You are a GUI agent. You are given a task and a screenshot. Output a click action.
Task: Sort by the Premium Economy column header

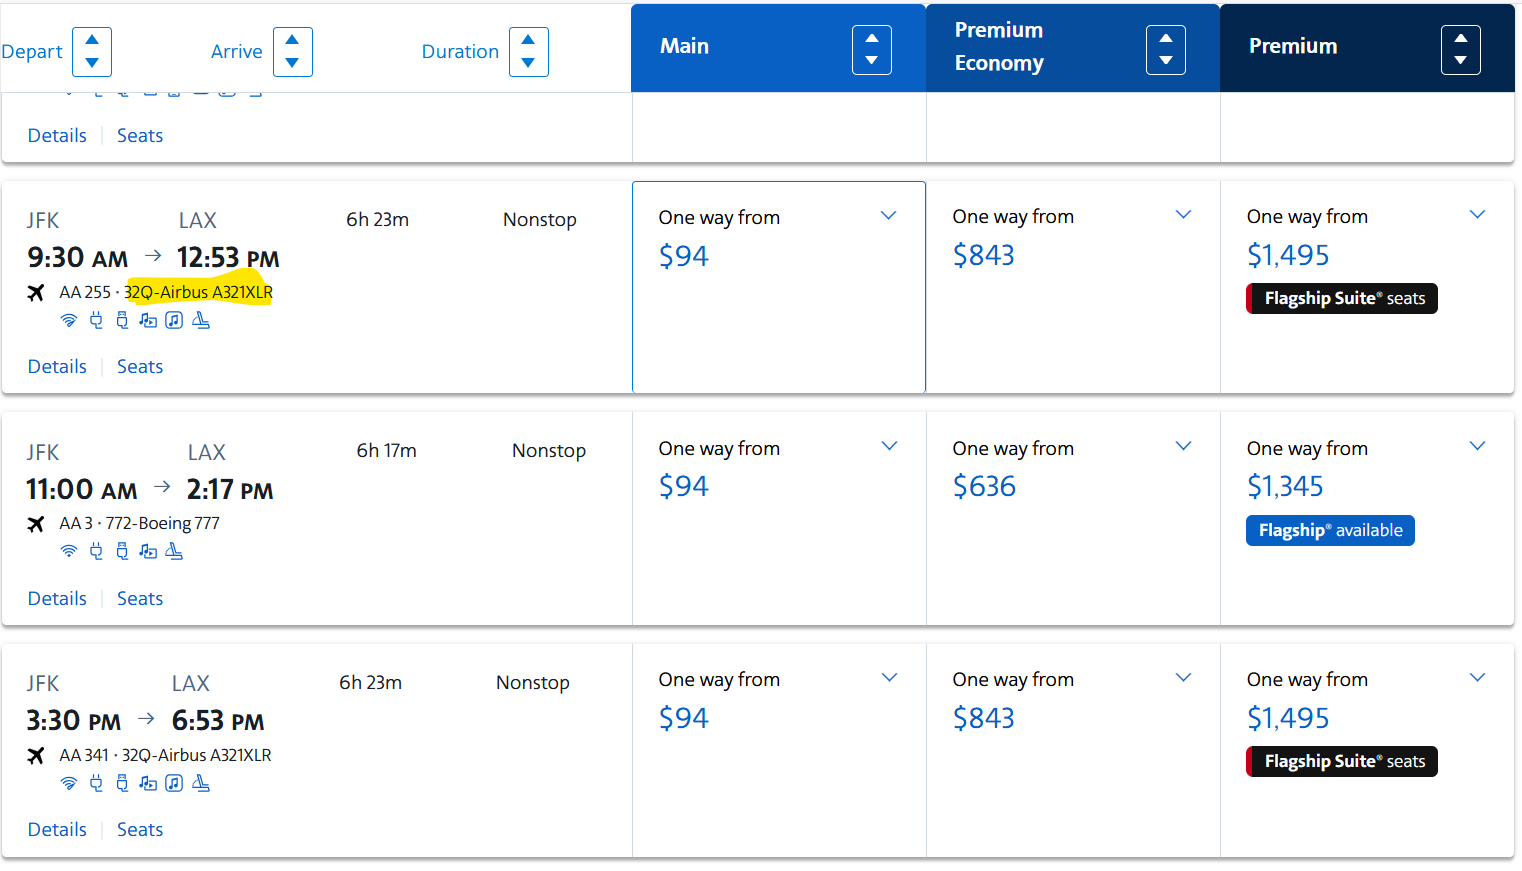pos(1165,50)
